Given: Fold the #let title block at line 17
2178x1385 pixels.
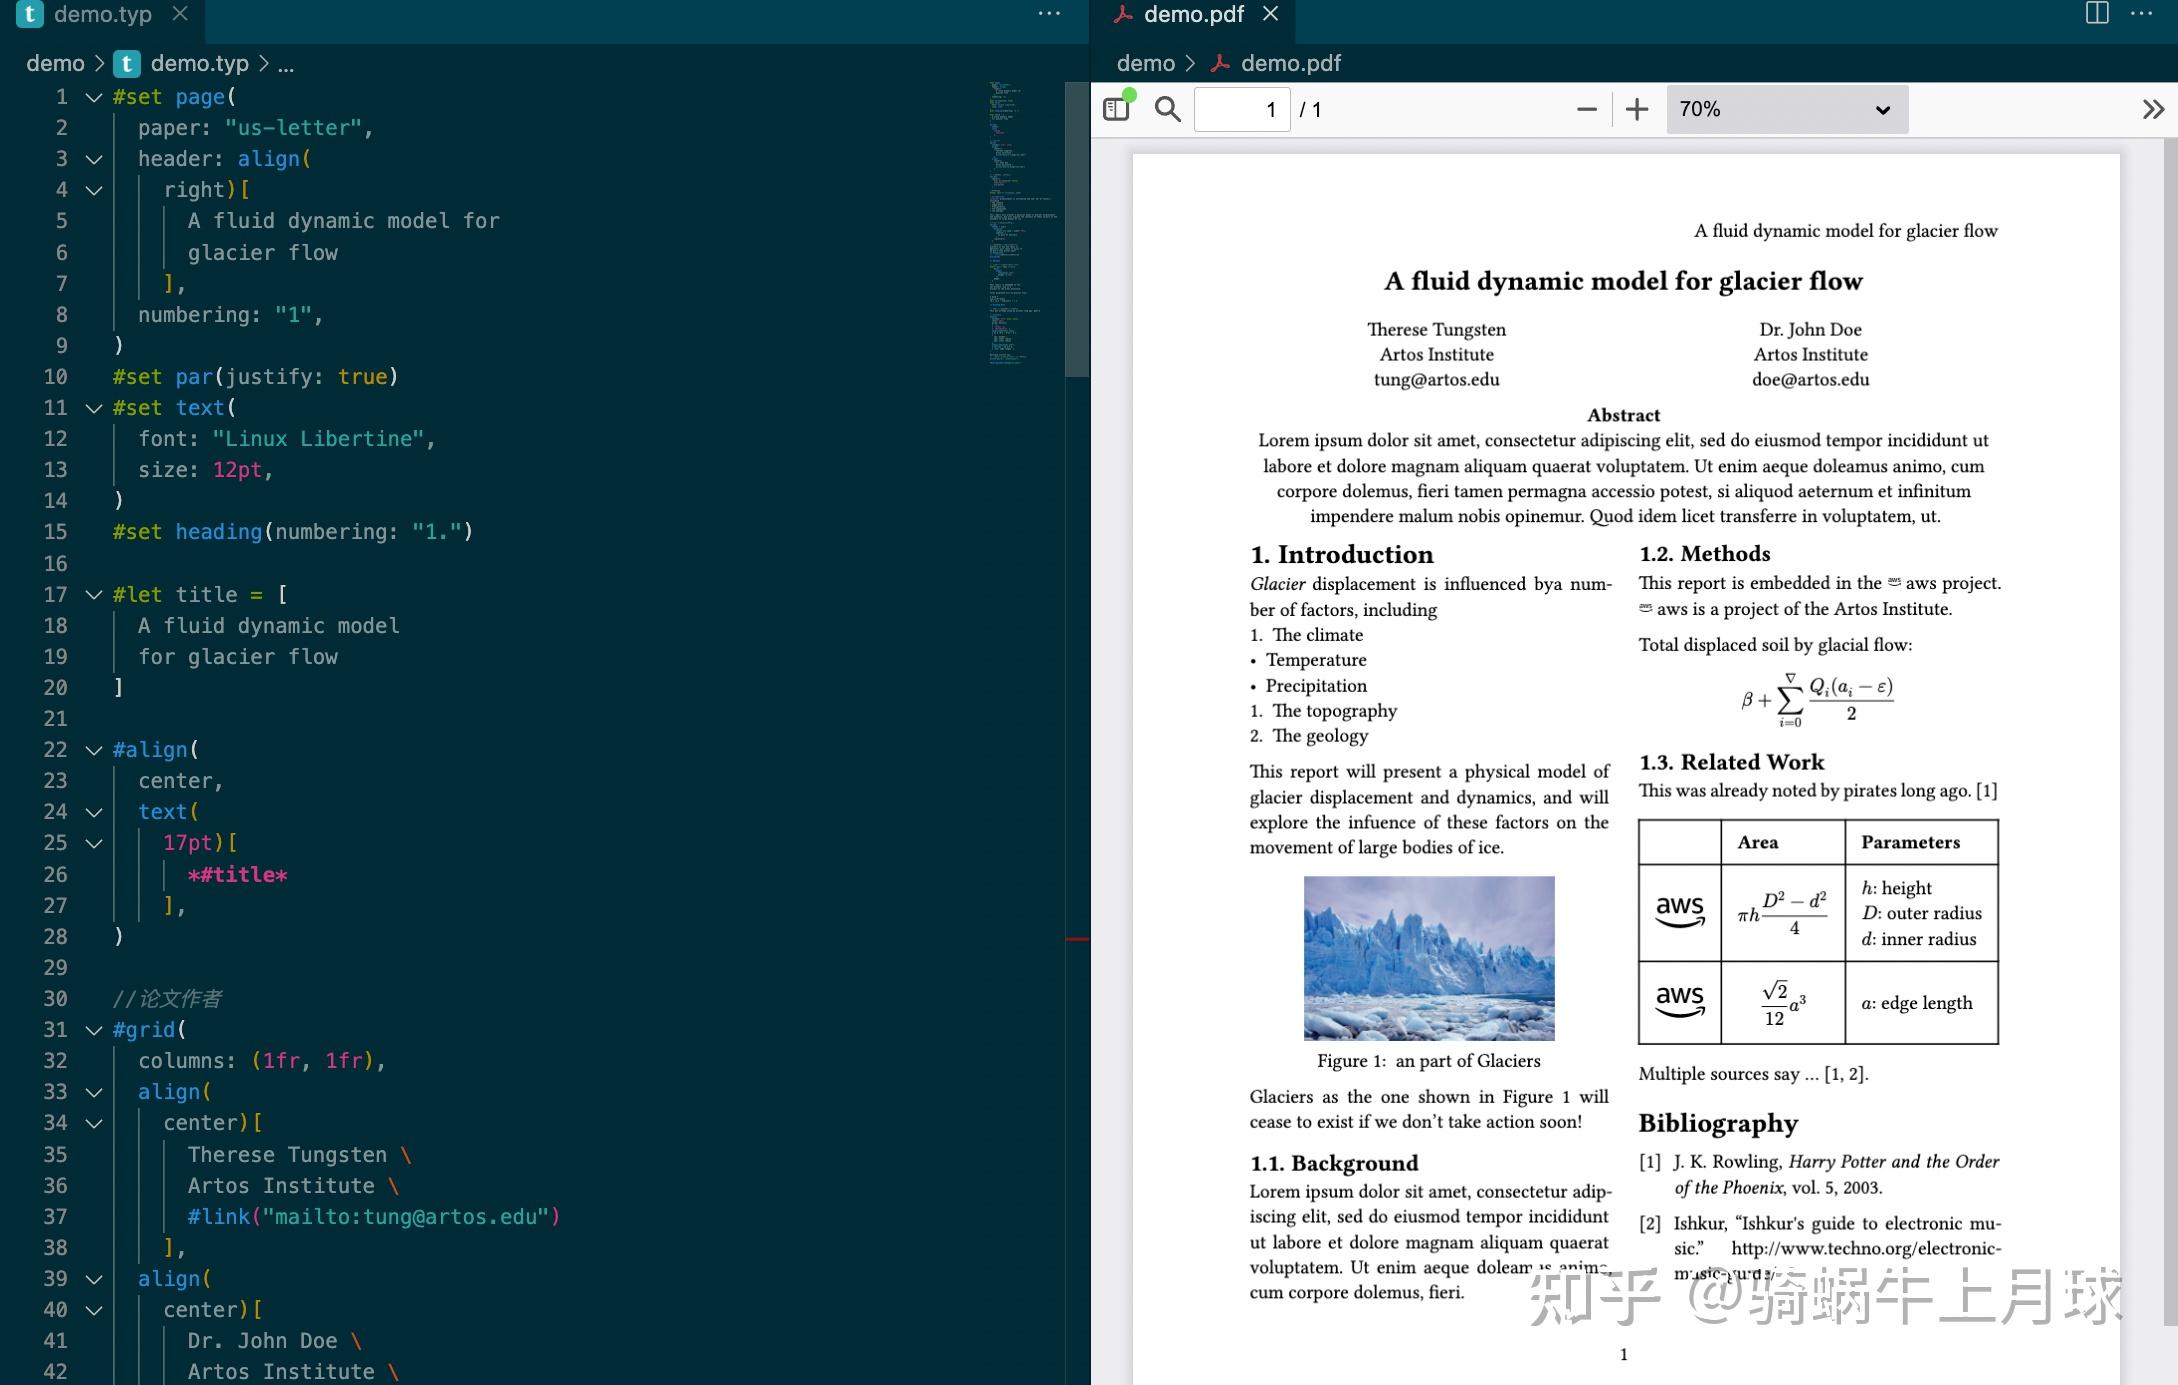Looking at the screenshot, I should coord(94,595).
